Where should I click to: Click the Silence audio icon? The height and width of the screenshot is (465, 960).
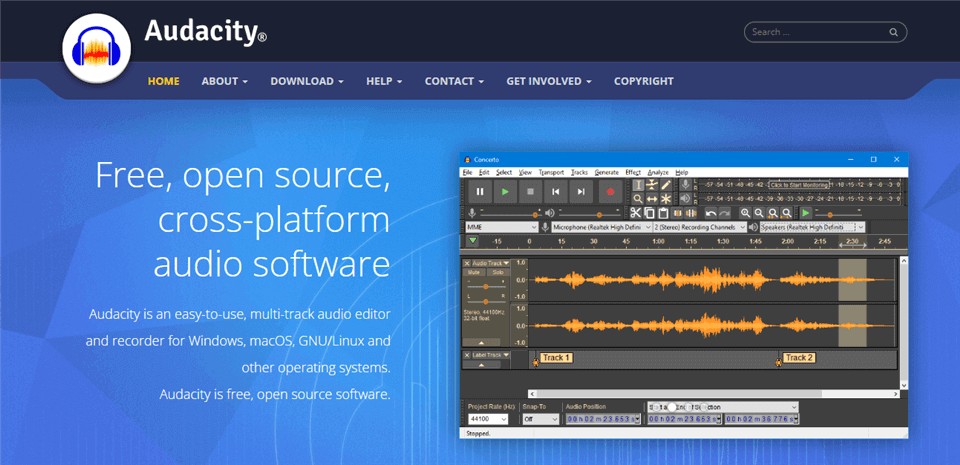[x=691, y=213]
